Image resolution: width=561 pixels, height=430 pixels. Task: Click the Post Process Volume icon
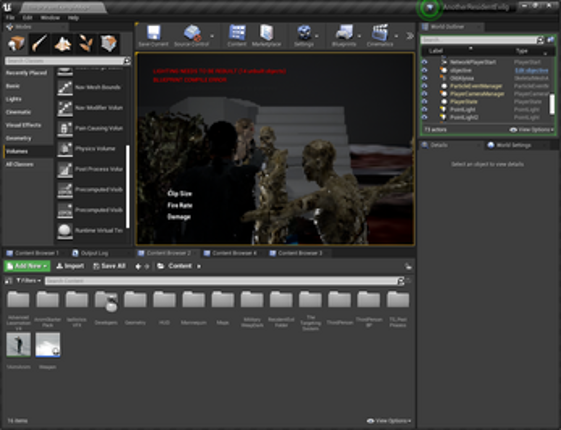click(x=65, y=169)
